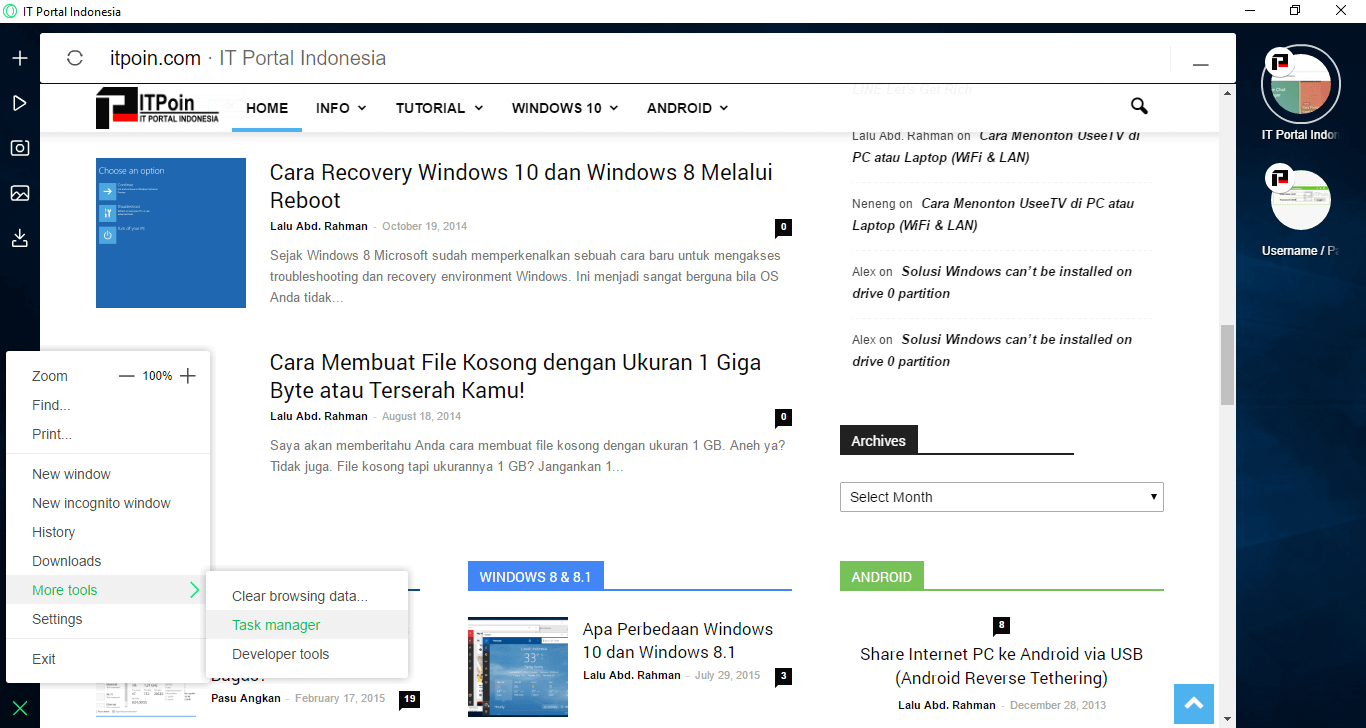Viewport: 1366px width, 728px height.
Task: Take a snapshot with the camera icon
Action: click(x=20, y=148)
